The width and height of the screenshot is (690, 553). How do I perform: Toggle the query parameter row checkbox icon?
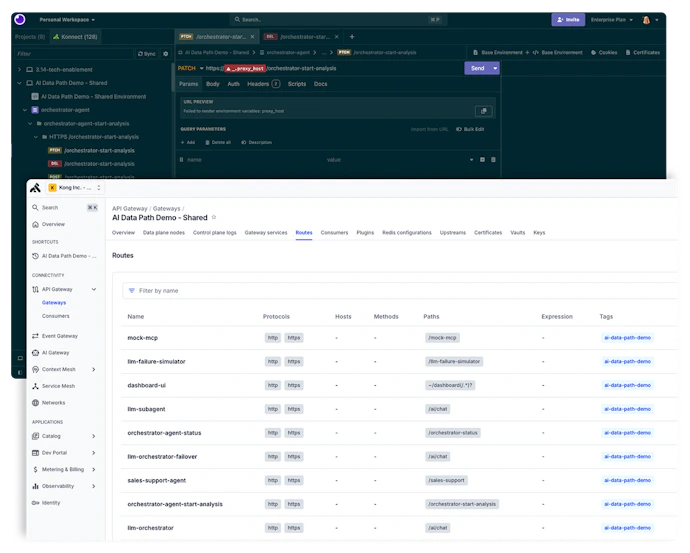(x=482, y=160)
